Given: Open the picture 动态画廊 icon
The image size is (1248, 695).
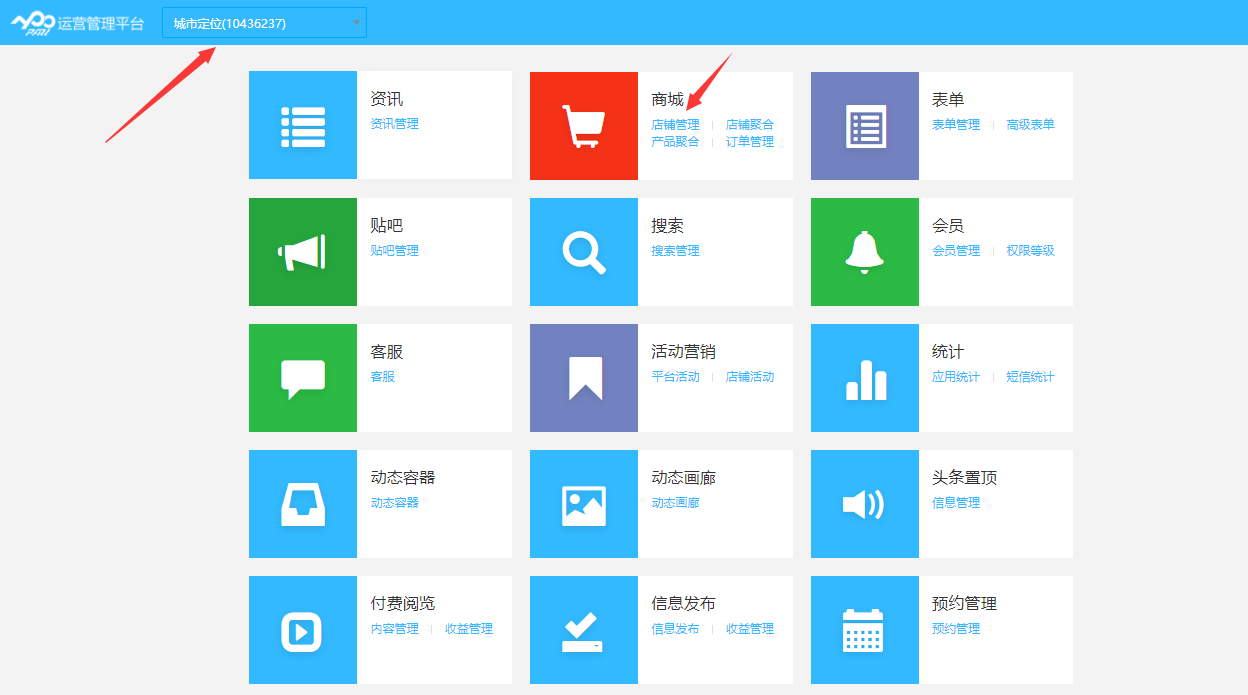Looking at the screenshot, I should [x=583, y=504].
